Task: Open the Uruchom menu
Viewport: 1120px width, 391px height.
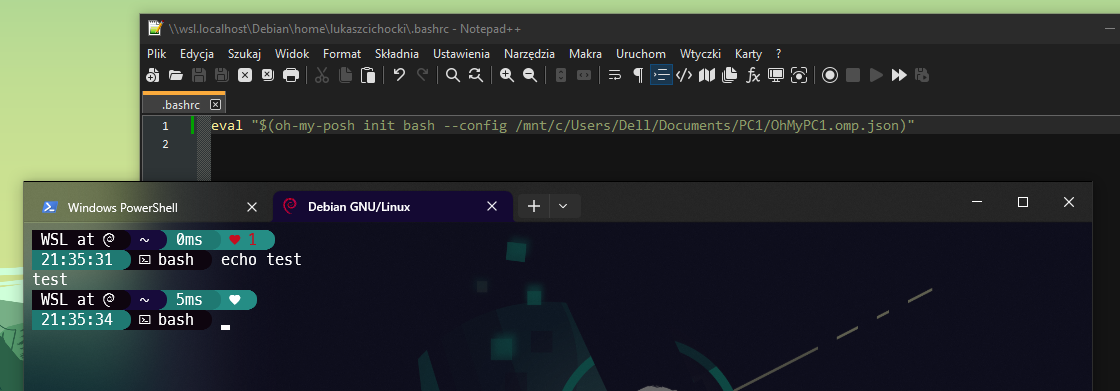Action: coord(641,54)
